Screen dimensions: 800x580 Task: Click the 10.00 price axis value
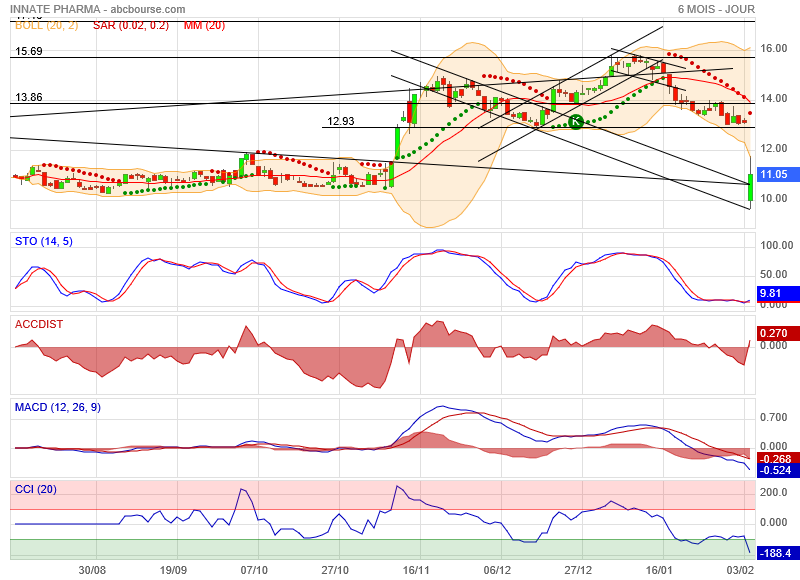click(773, 198)
